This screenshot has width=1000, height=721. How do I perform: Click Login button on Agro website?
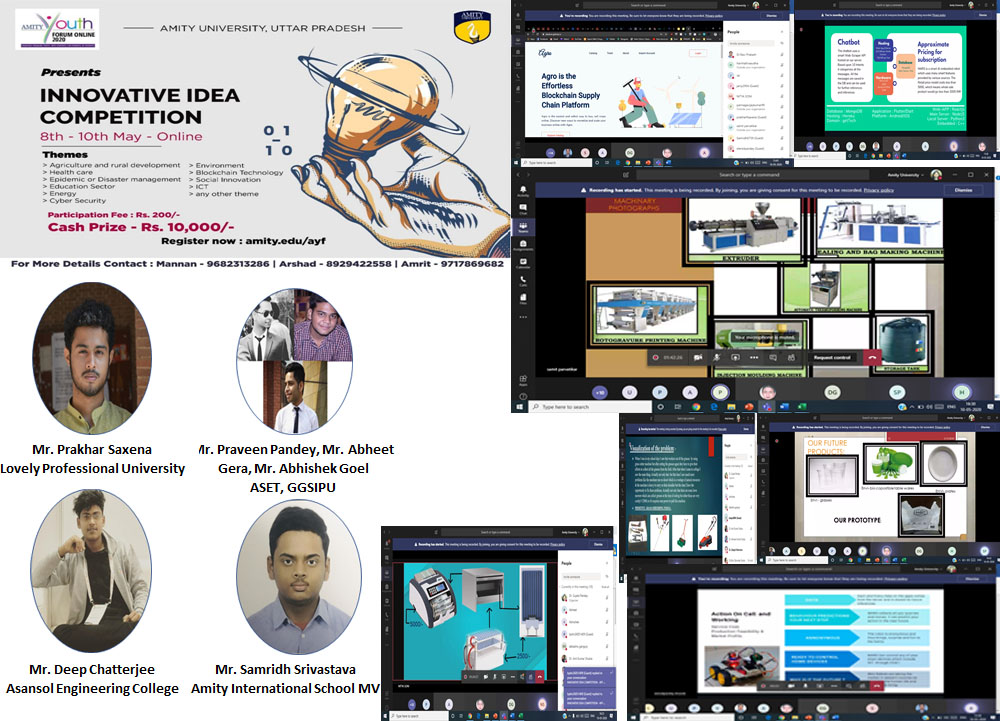(698, 54)
